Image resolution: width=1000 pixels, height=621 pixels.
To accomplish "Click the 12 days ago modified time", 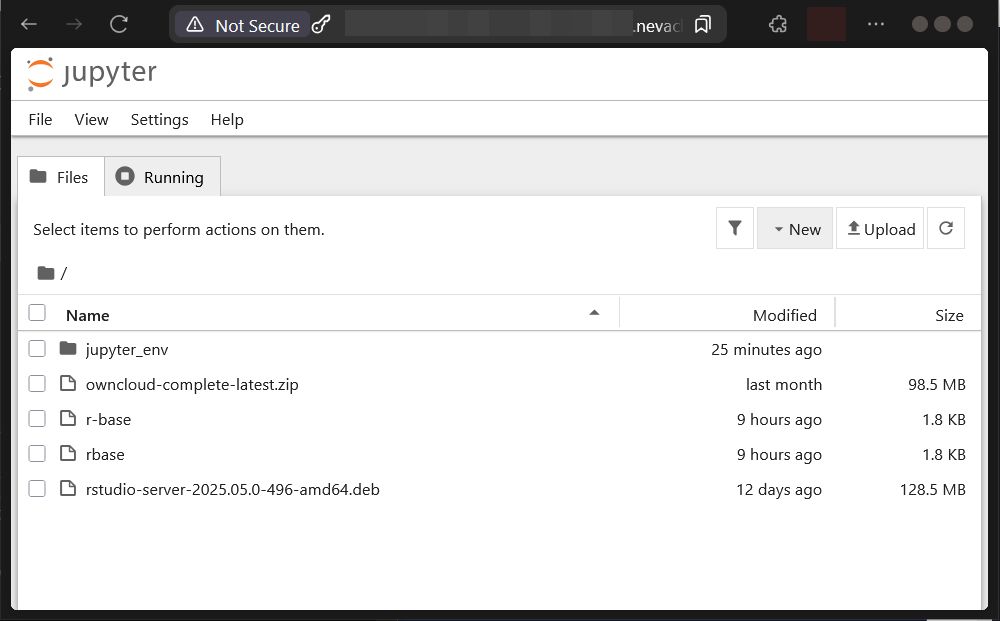I will tap(779, 490).
